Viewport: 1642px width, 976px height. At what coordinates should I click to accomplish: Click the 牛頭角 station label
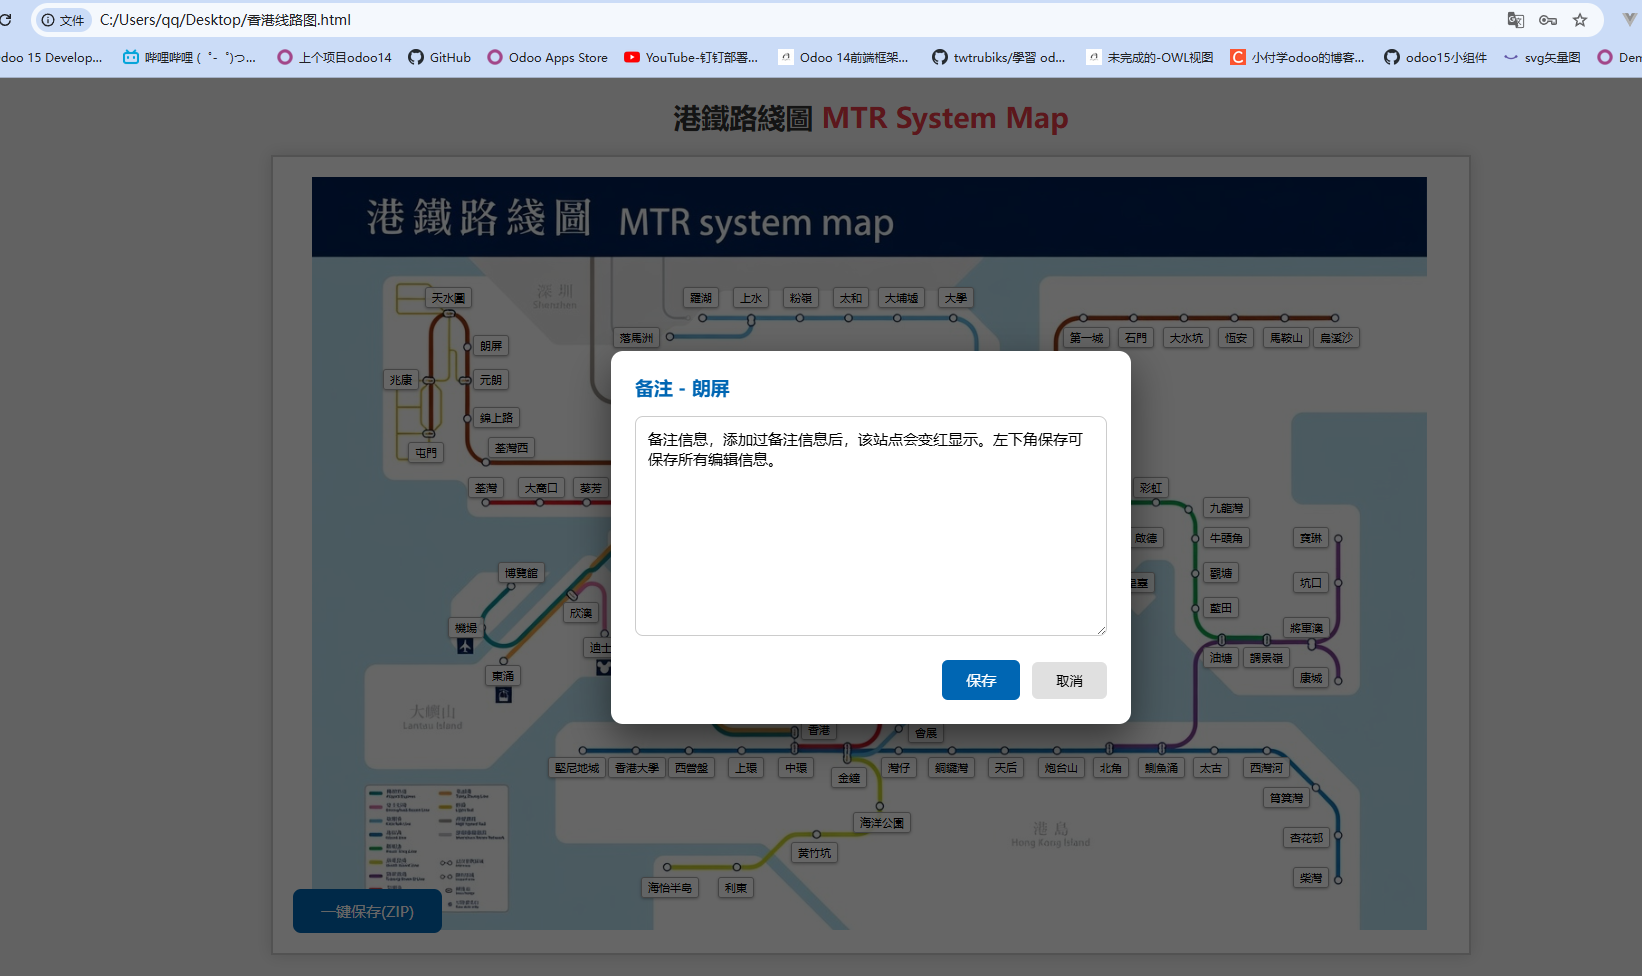pos(1226,538)
